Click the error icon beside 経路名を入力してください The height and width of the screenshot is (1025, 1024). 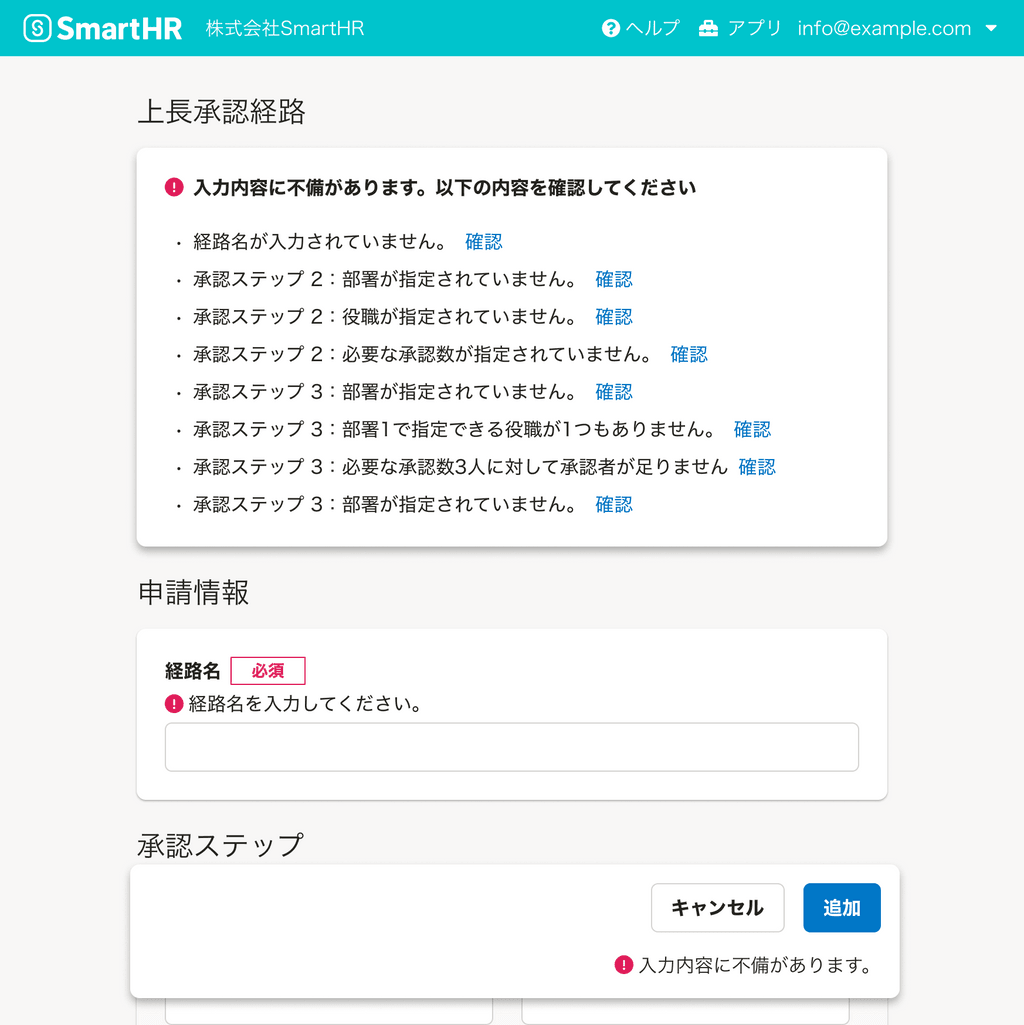point(174,703)
